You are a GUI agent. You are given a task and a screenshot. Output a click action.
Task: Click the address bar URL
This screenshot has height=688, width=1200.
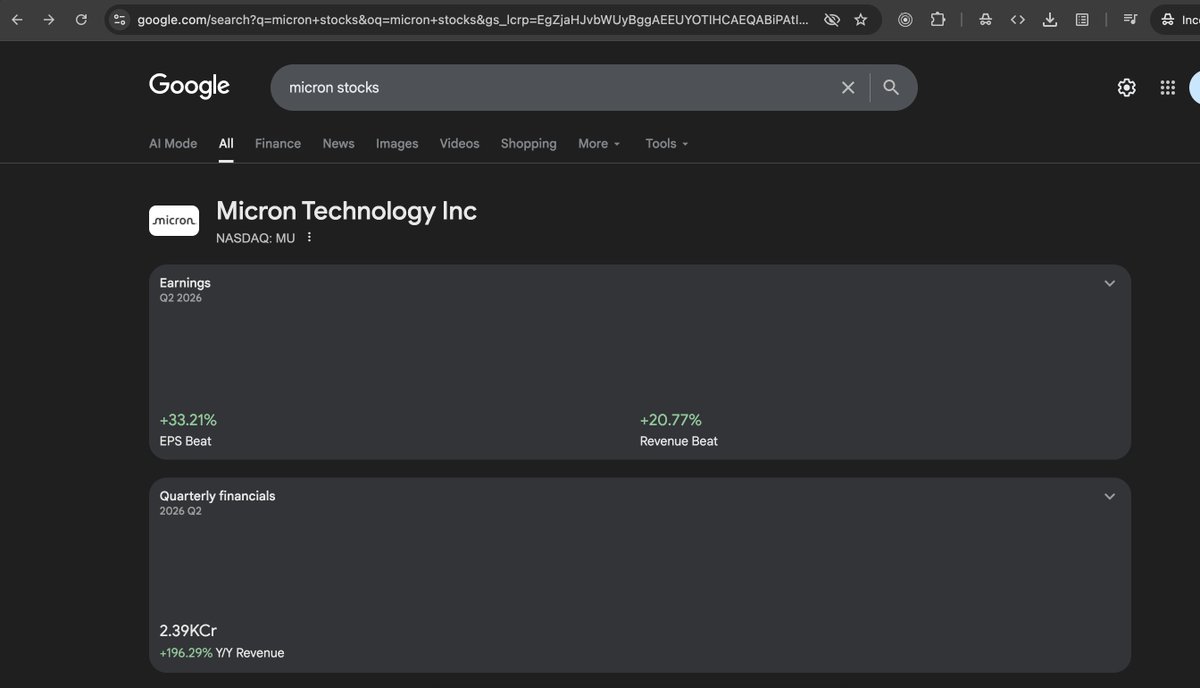pyautogui.click(x=472, y=20)
